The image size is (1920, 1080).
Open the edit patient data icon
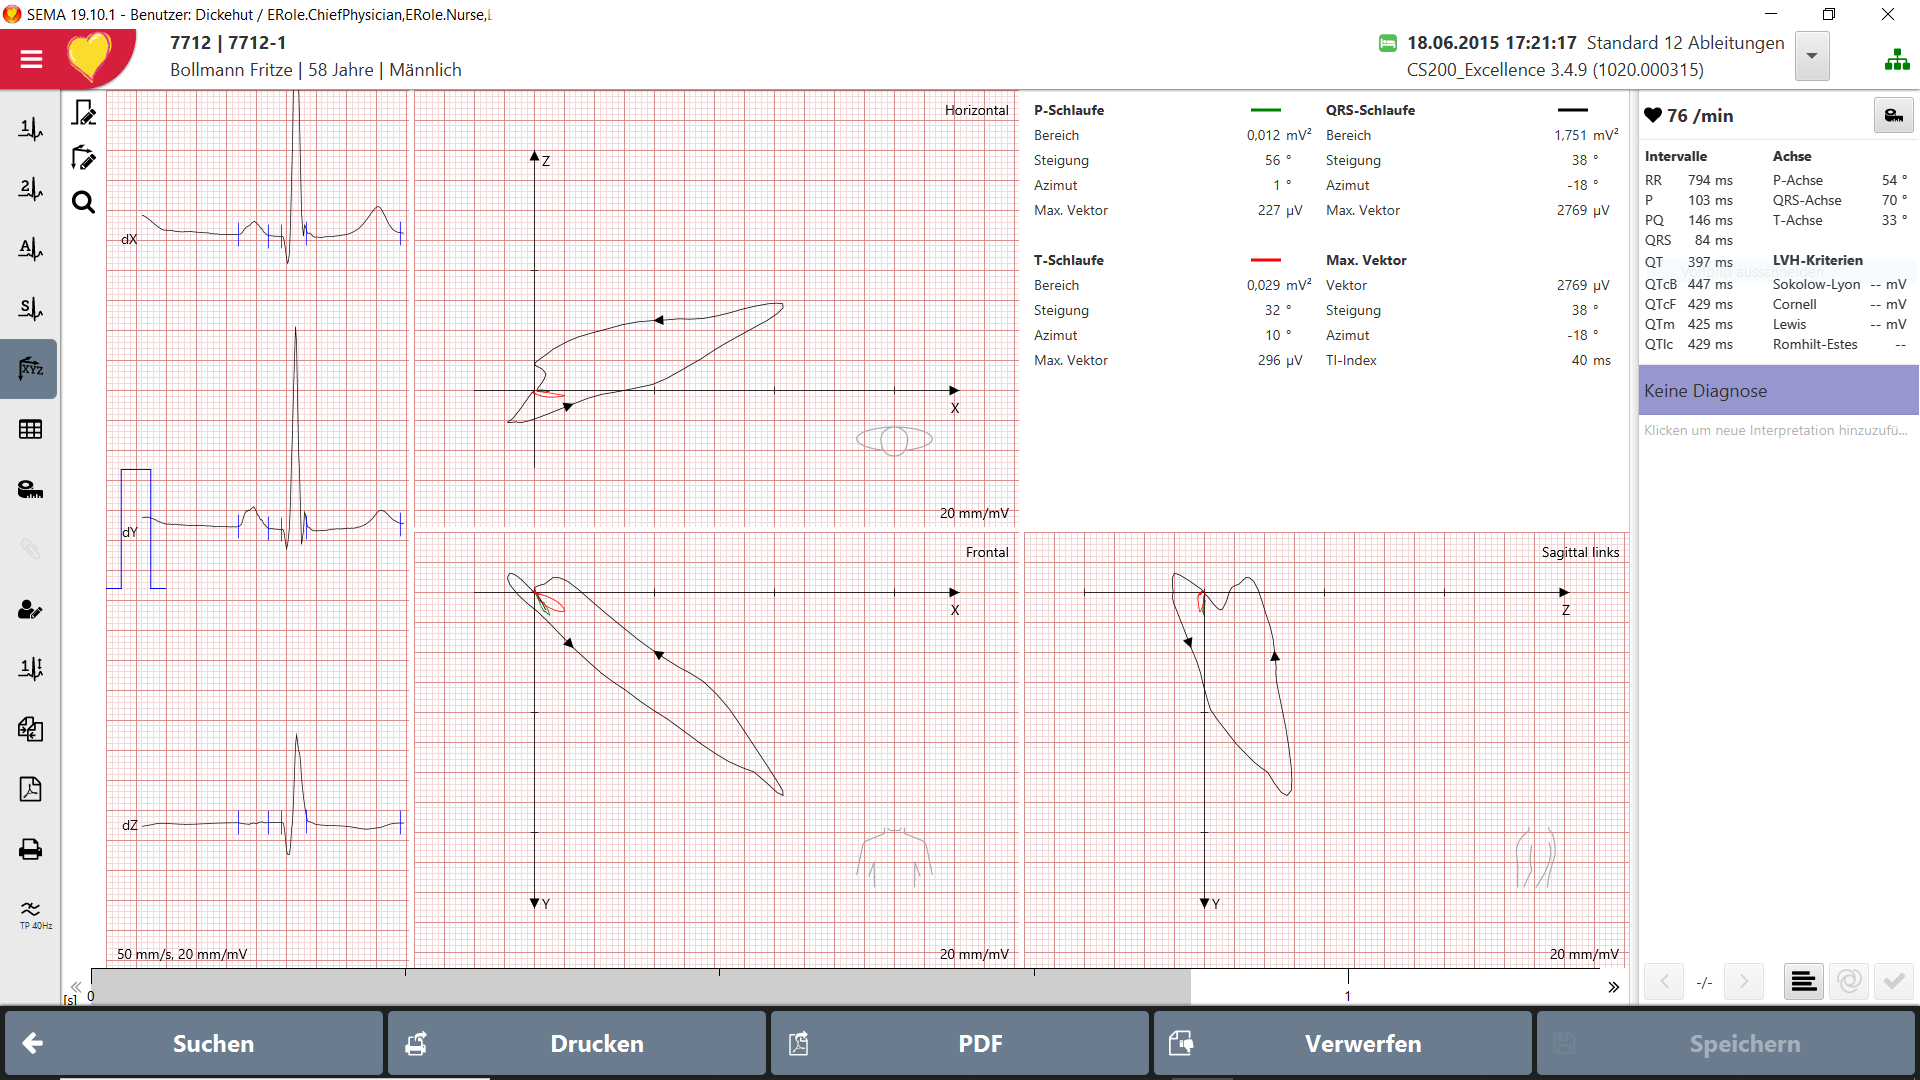coord(30,609)
